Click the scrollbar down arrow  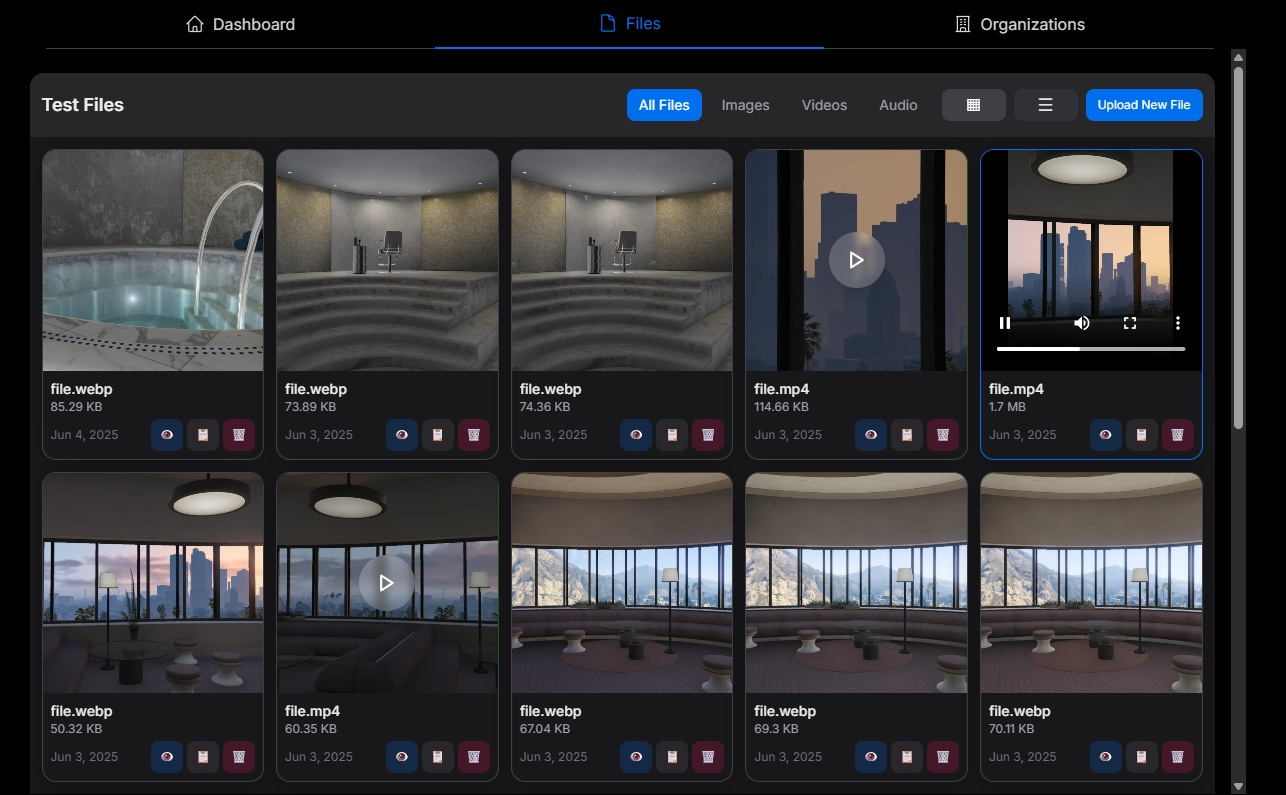tap(1238, 786)
